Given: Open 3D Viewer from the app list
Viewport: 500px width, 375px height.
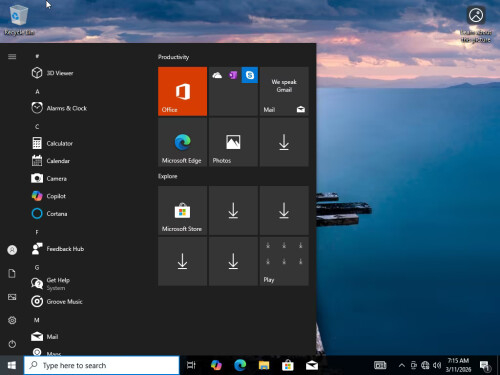Looking at the screenshot, I should pos(86,73).
